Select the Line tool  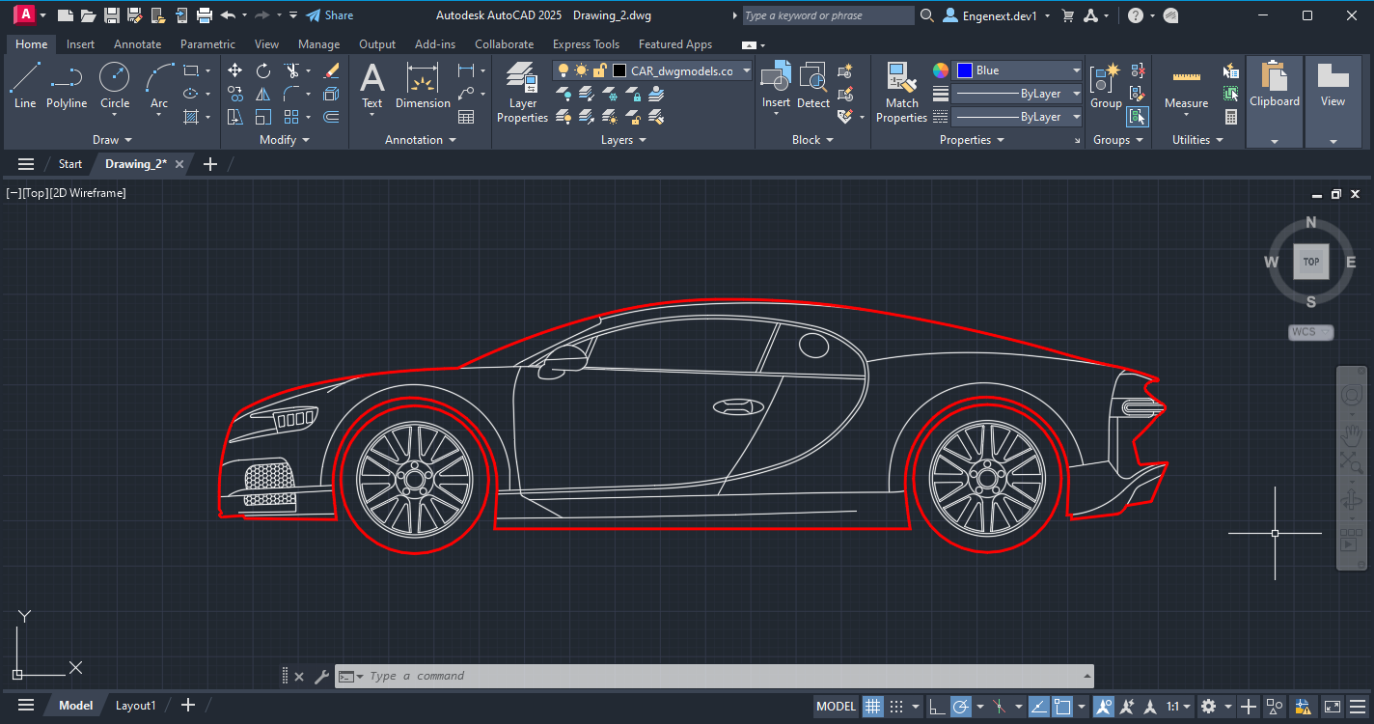[x=25, y=85]
